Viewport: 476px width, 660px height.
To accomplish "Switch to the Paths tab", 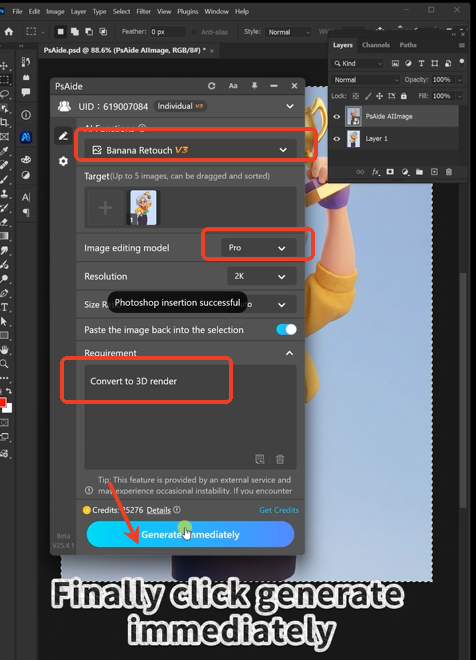I will click(x=408, y=45).
